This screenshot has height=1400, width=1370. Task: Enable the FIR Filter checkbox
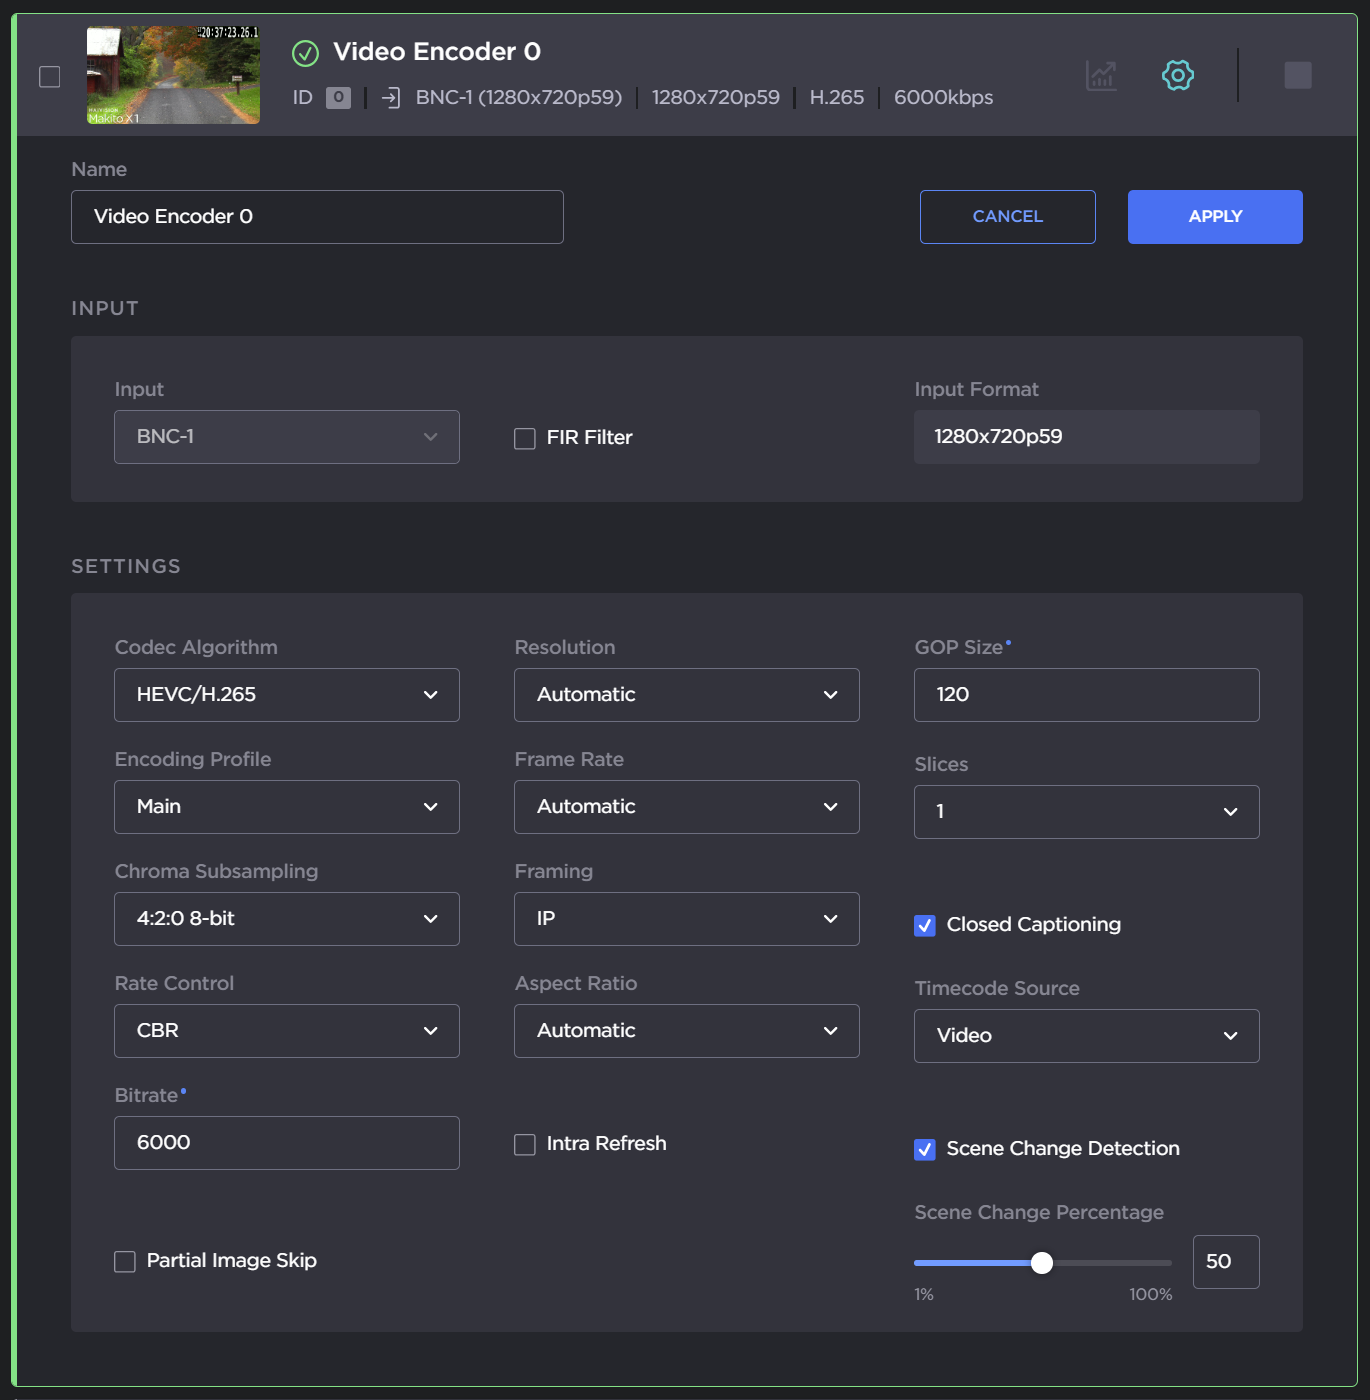(x=524, y=438)
